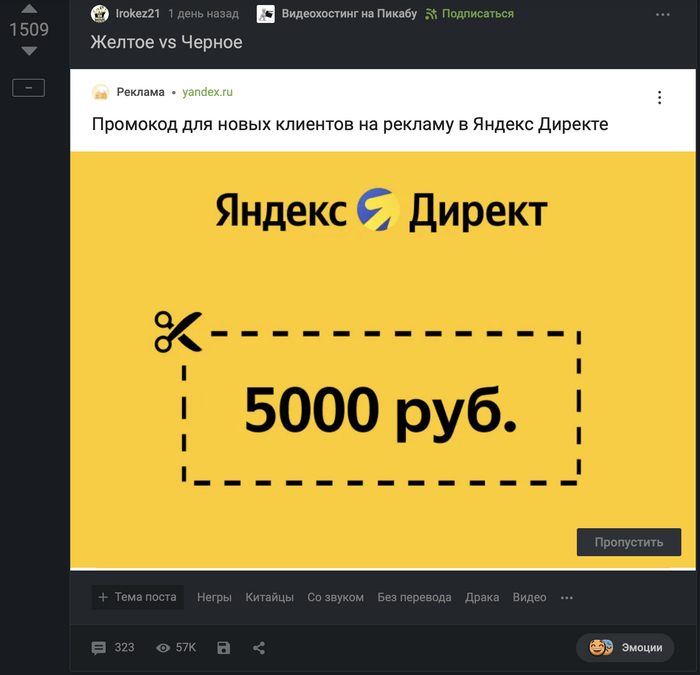The image size is (700, 675).
Task: Select the Без перевода tag
Action: pyautogui.click(x=414, y=597)
